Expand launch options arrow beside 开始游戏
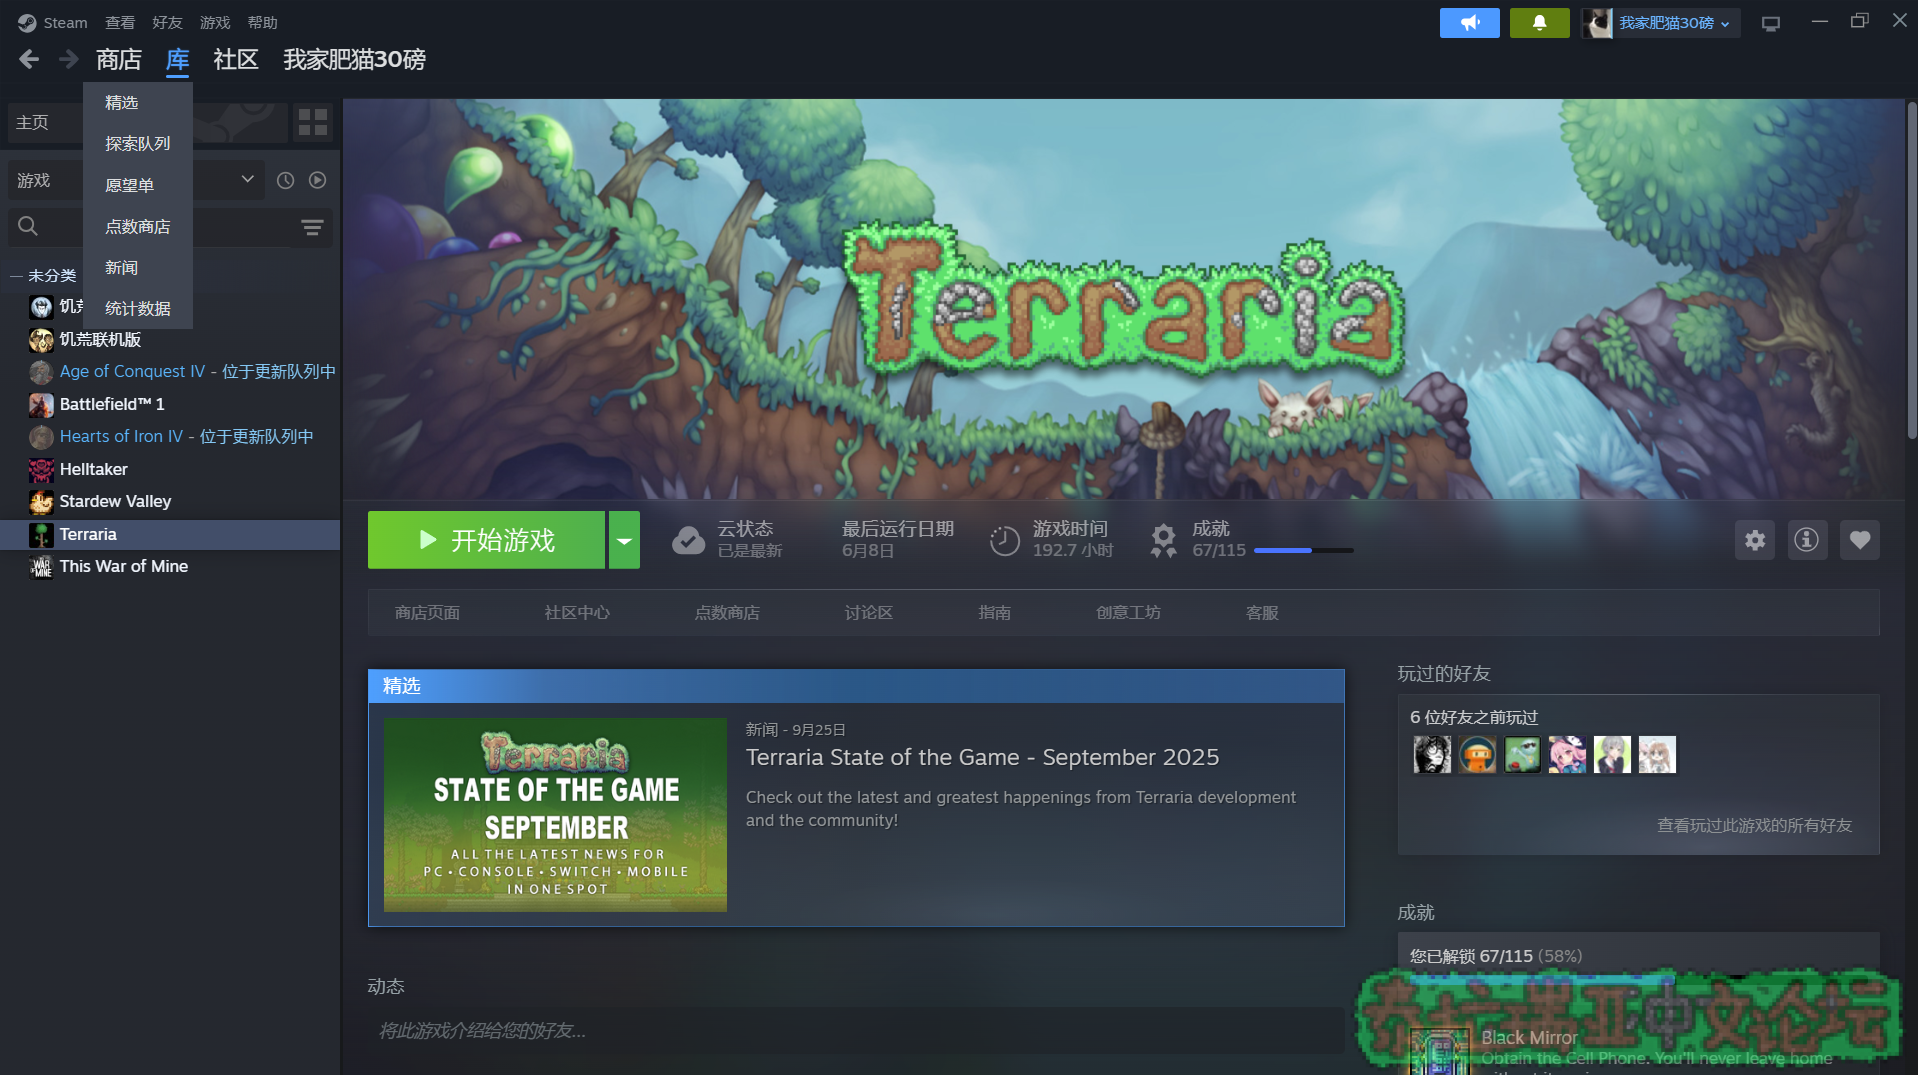Viewport: 1918px width, 1075px height. [x=624, y=541]
